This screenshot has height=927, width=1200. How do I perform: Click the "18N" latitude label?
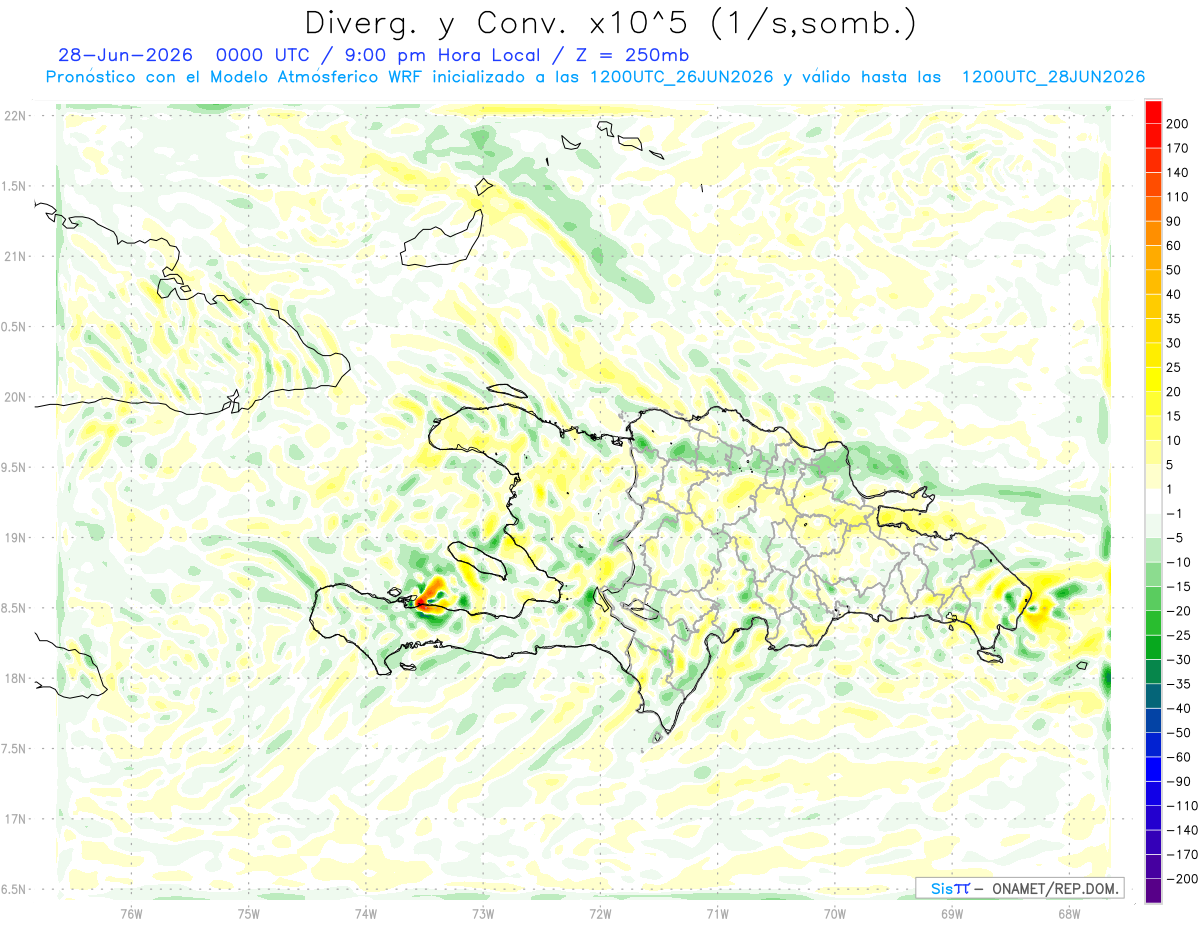coord(15,678)
